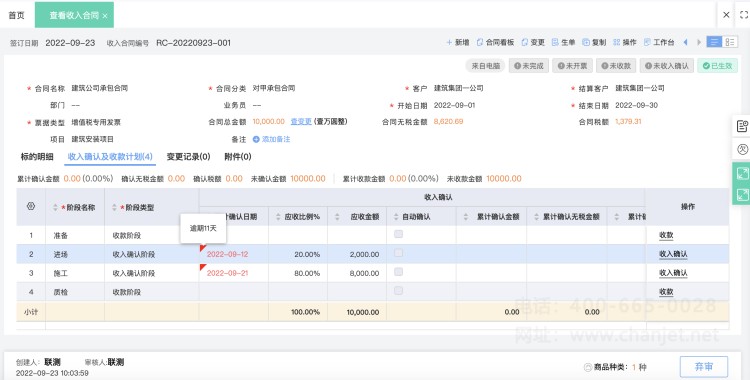
Task: Click the 变更 change toolbar button
Action: pos(533,43)
